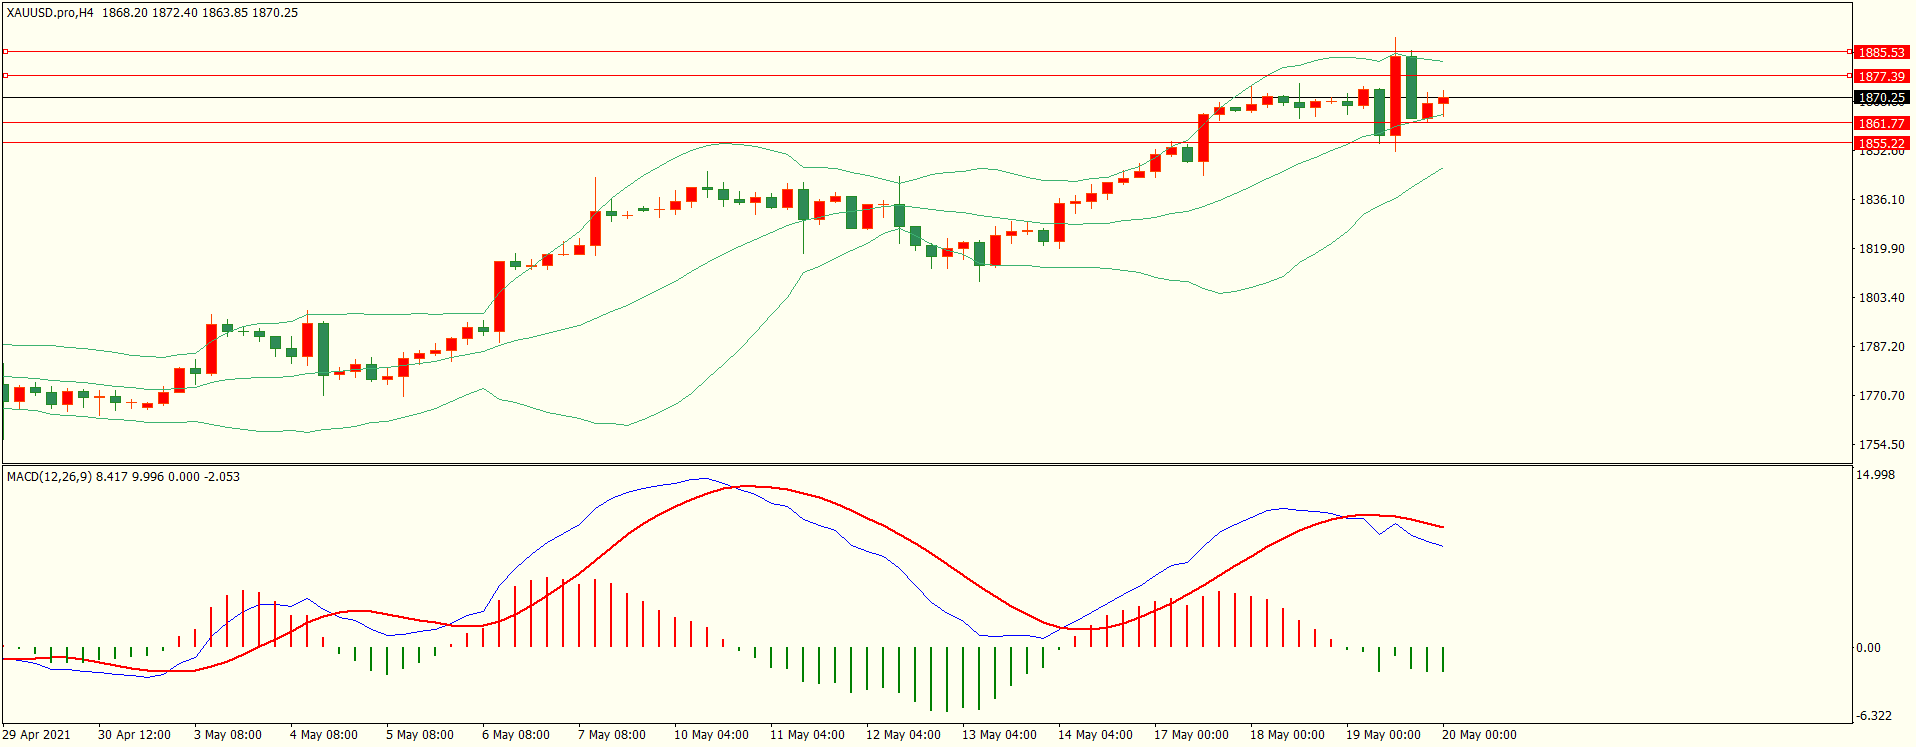Screen dimensions: 1916x747
Task: Click the 29 Apr 2021 date label
Action: tap(37, 735)
